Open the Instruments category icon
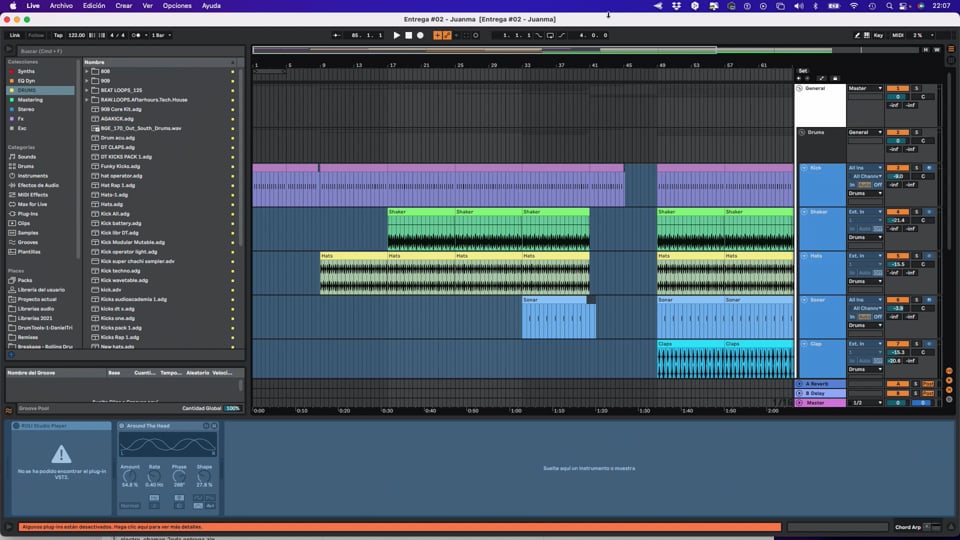The image size is (960, 540). [12, 176]
